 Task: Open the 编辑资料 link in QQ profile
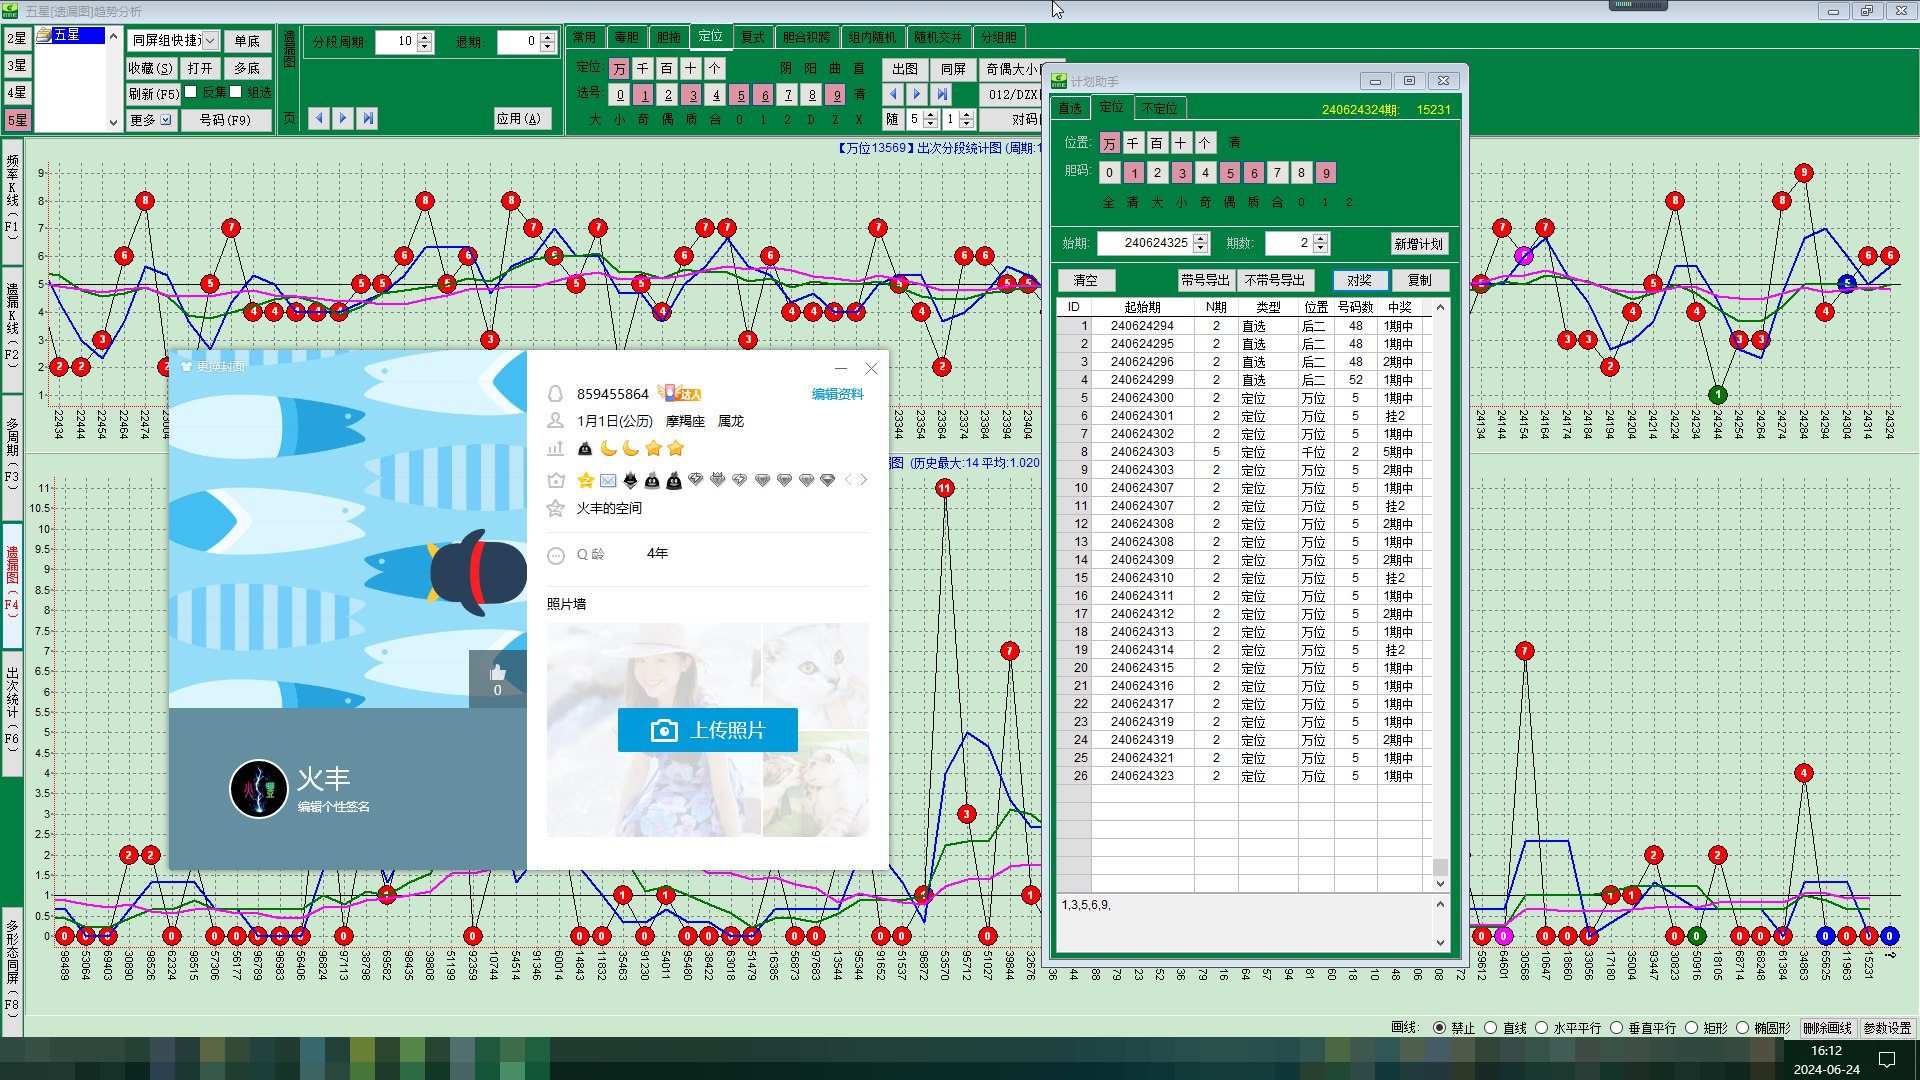click(838, 394)
